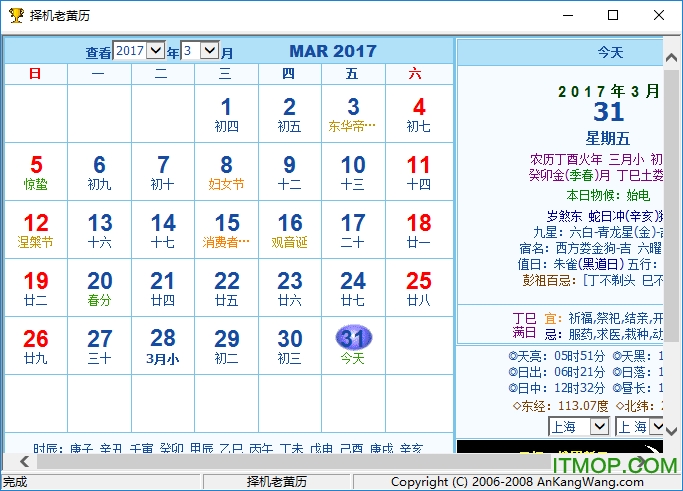Click the trophy app icon in title bar
The image size is (683, 491).
click(15, 16)
